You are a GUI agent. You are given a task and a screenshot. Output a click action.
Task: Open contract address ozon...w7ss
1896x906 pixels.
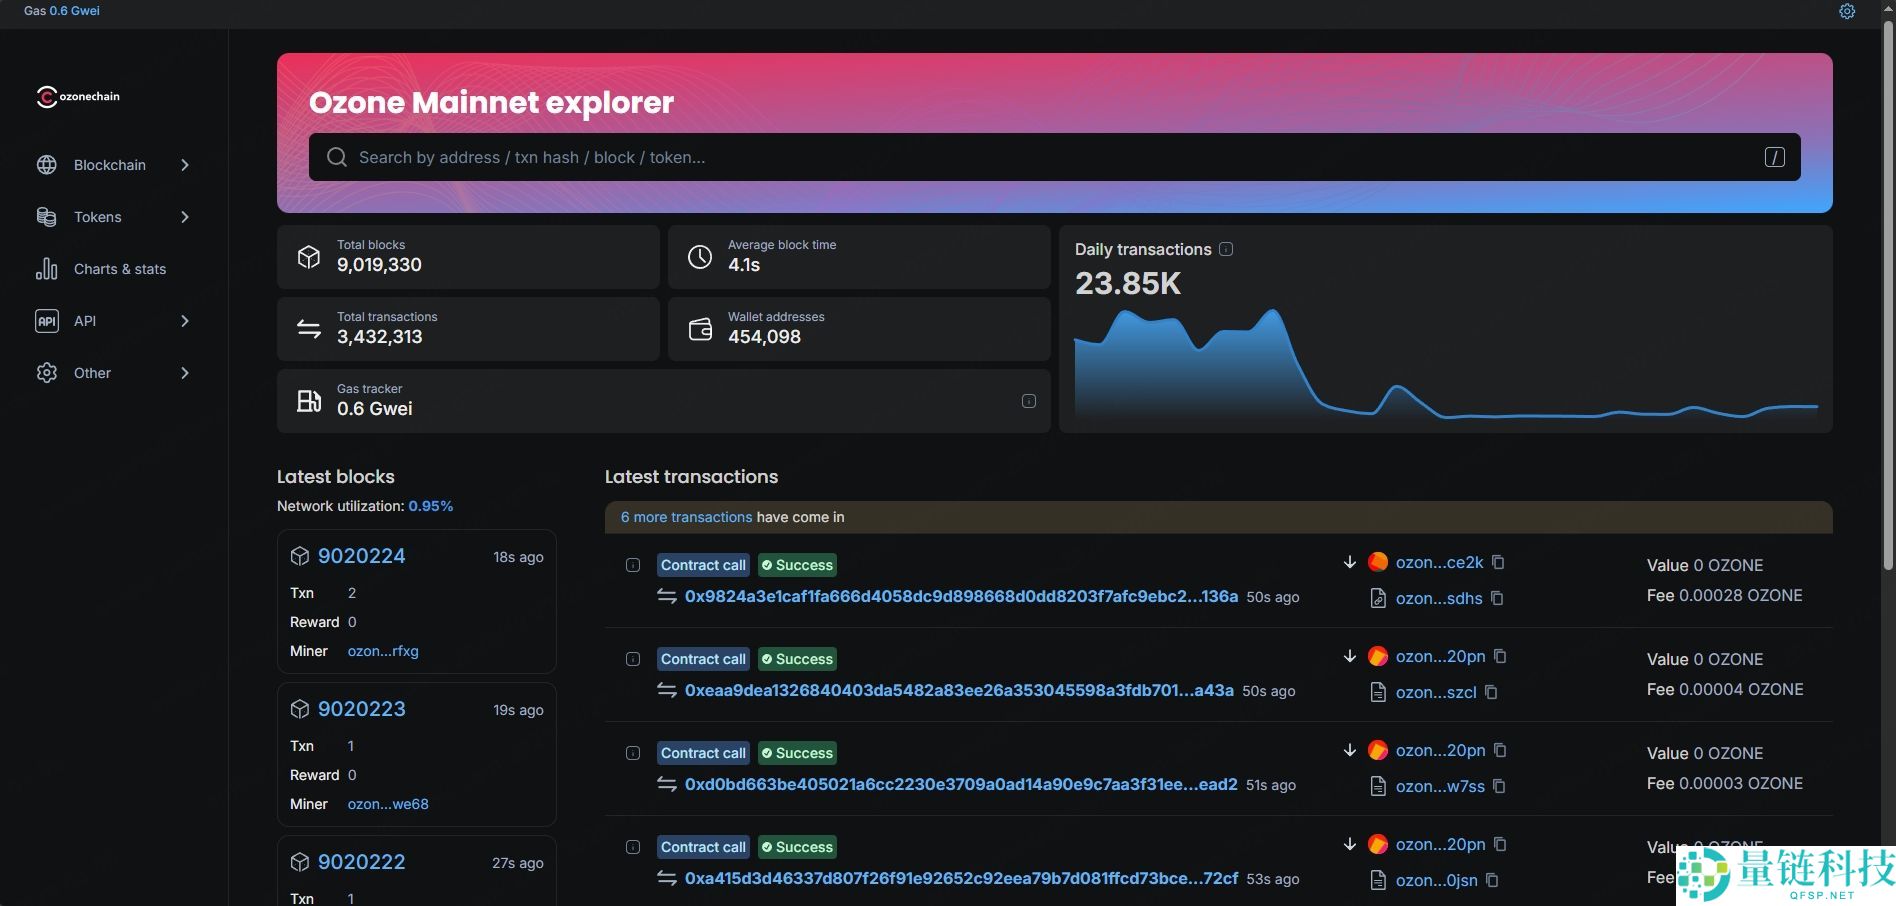[x=1440, y=786]
